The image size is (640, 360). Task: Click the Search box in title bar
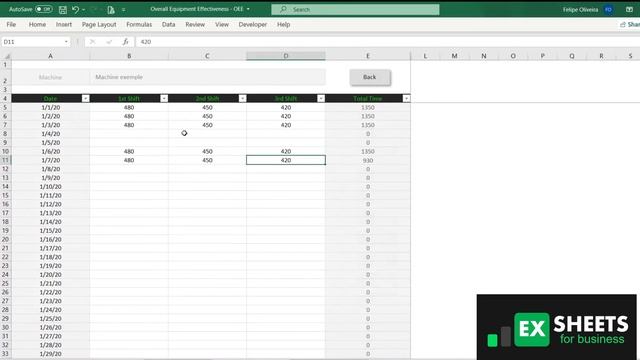(355, 9)
